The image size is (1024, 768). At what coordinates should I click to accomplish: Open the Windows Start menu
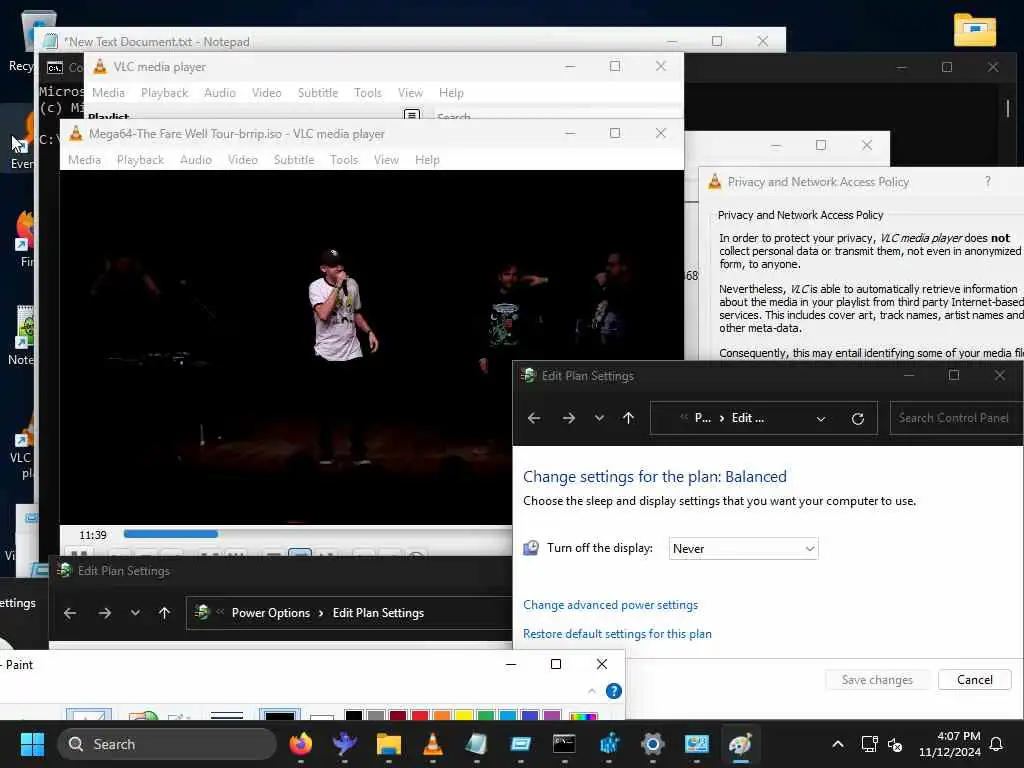32,744
